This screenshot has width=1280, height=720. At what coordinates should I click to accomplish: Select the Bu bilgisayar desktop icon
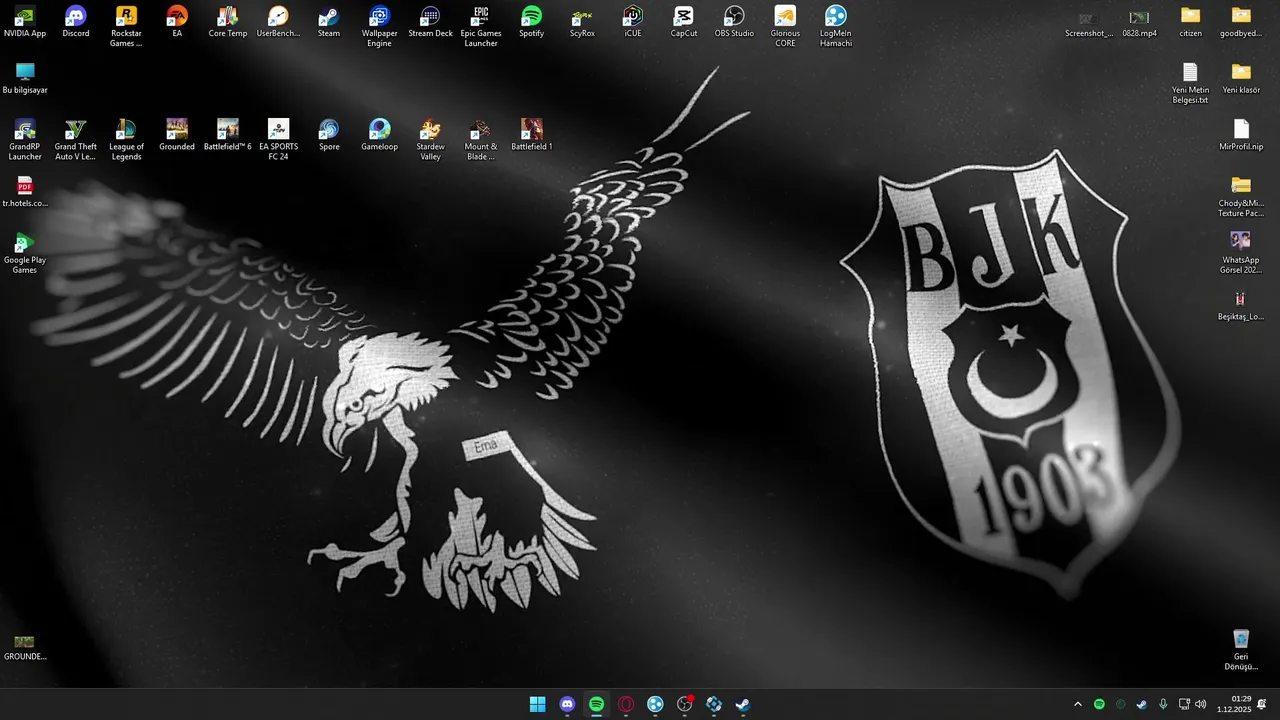(x=25, y=79)
